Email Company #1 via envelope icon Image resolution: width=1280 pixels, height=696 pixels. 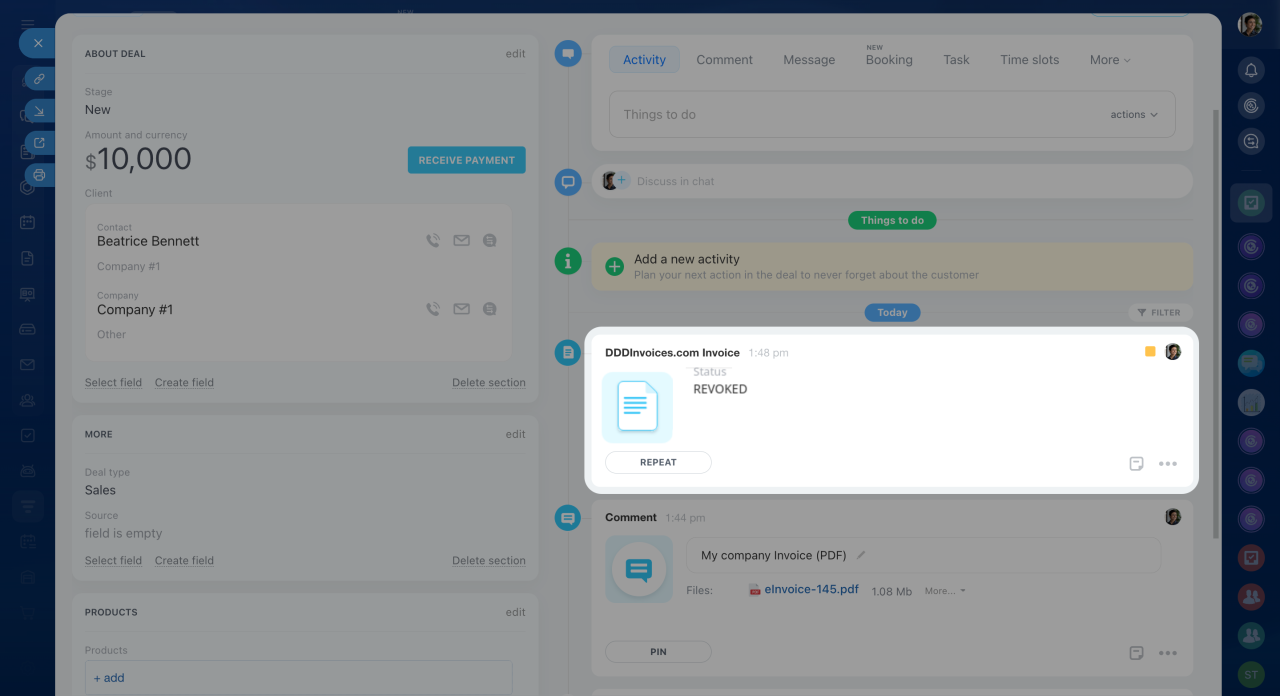point(461,310)
